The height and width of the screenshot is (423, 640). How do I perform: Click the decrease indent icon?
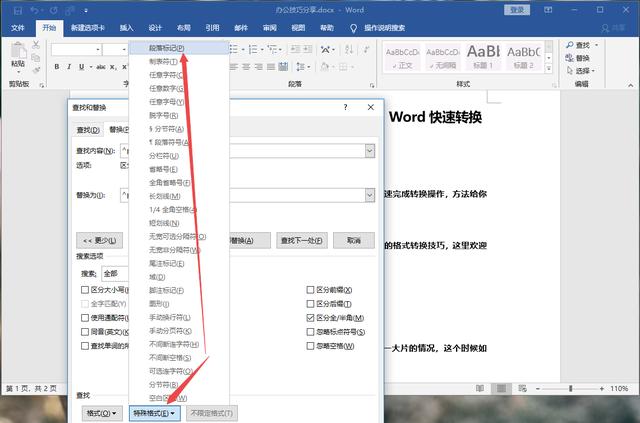[x=295, y=49]
